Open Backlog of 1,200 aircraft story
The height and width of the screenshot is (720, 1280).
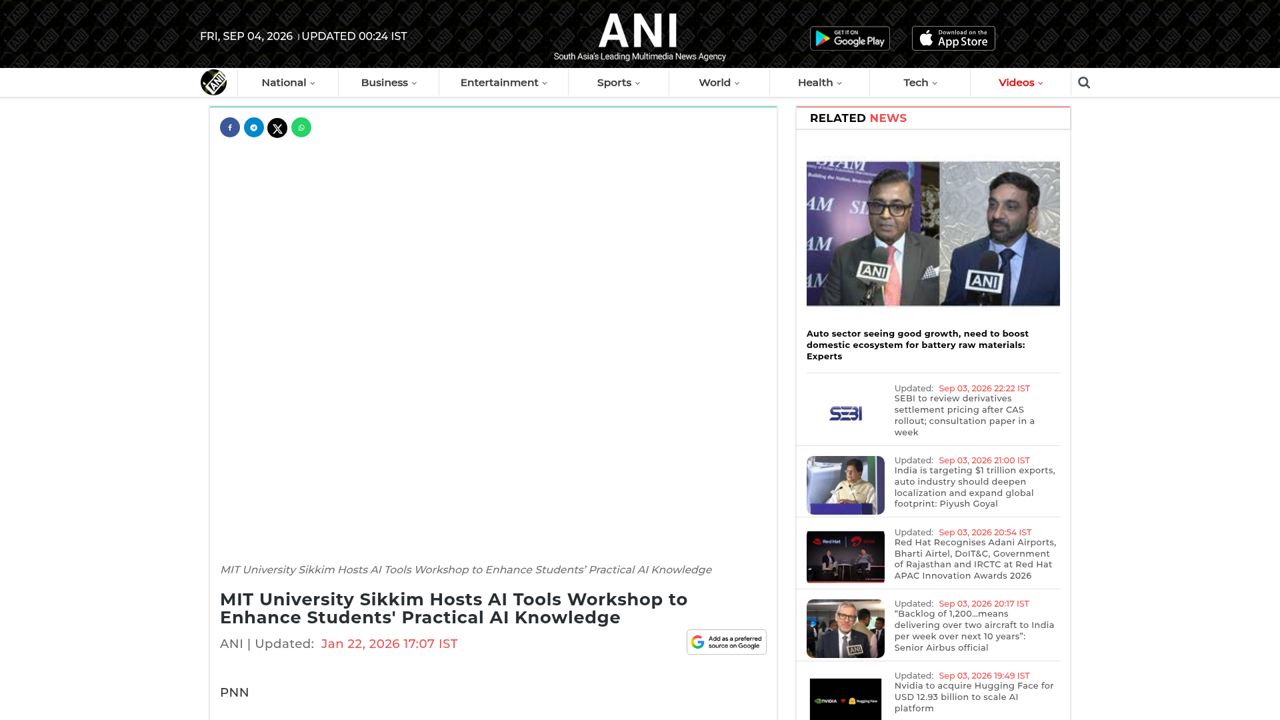tap(974, 630)
